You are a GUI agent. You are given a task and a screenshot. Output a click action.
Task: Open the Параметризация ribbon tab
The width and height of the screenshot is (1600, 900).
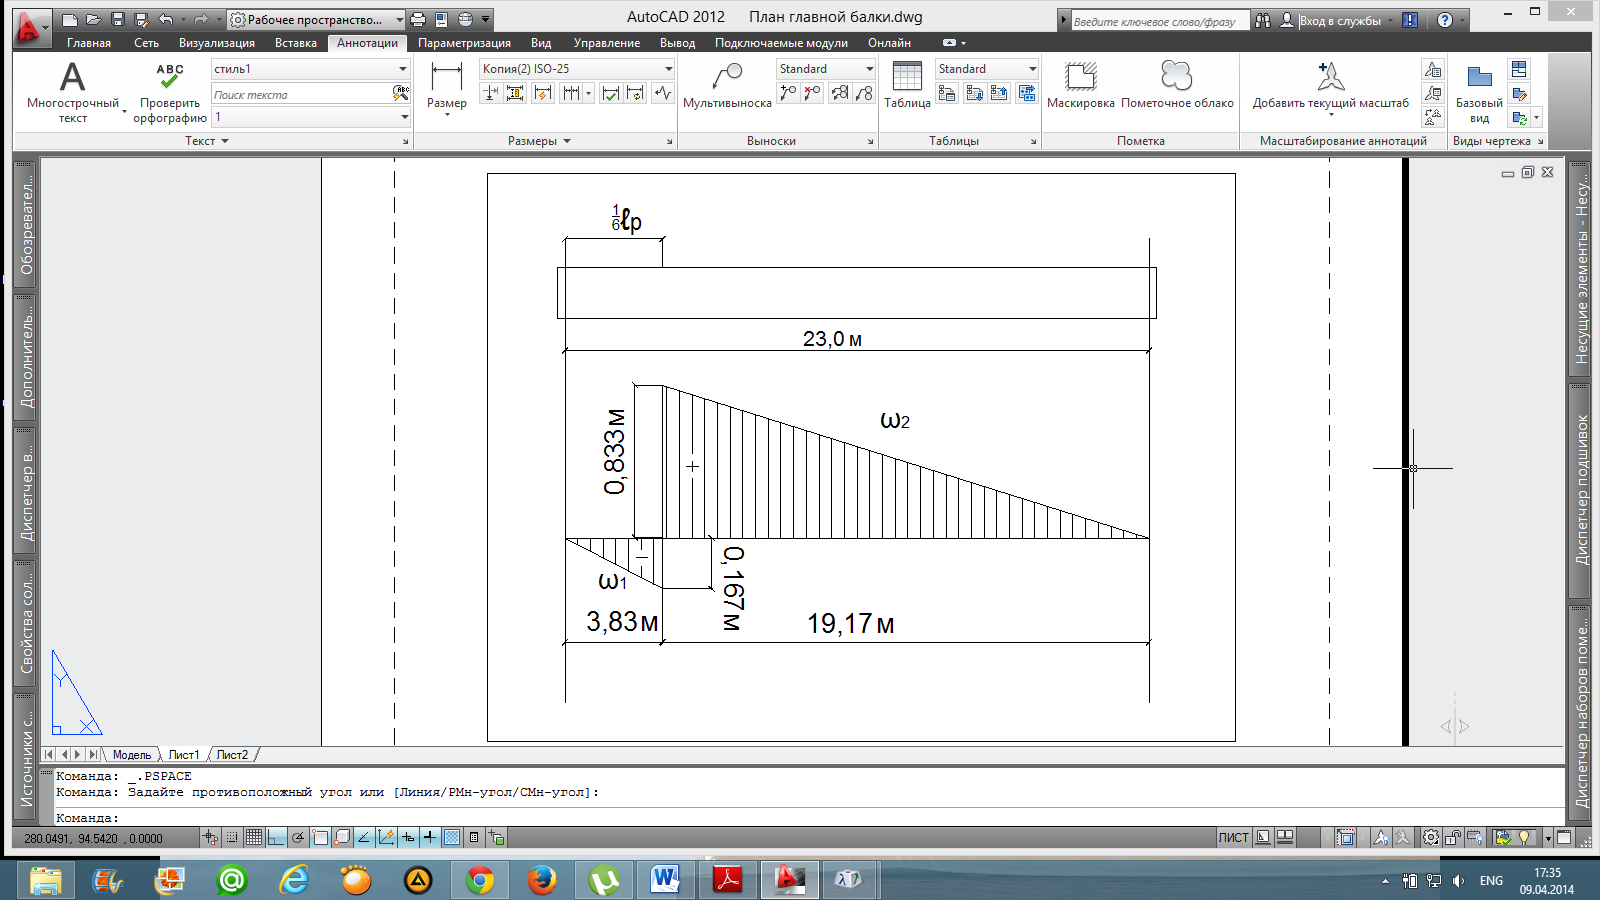coord(464,43)
